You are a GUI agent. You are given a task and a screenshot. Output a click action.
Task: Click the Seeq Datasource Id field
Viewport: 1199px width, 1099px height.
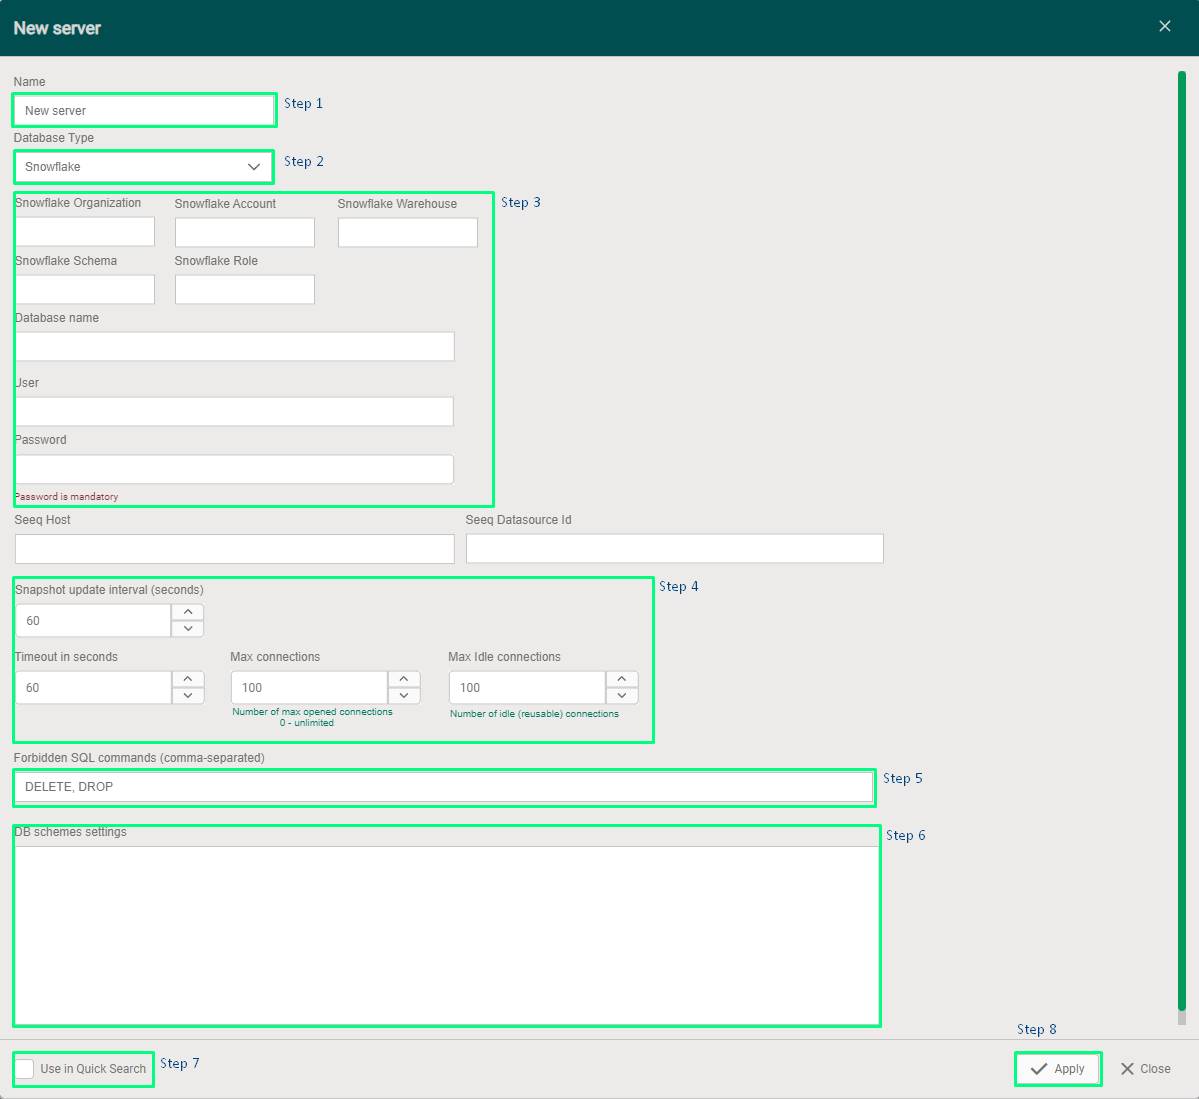pyautogui.click(x=674, y=548)
